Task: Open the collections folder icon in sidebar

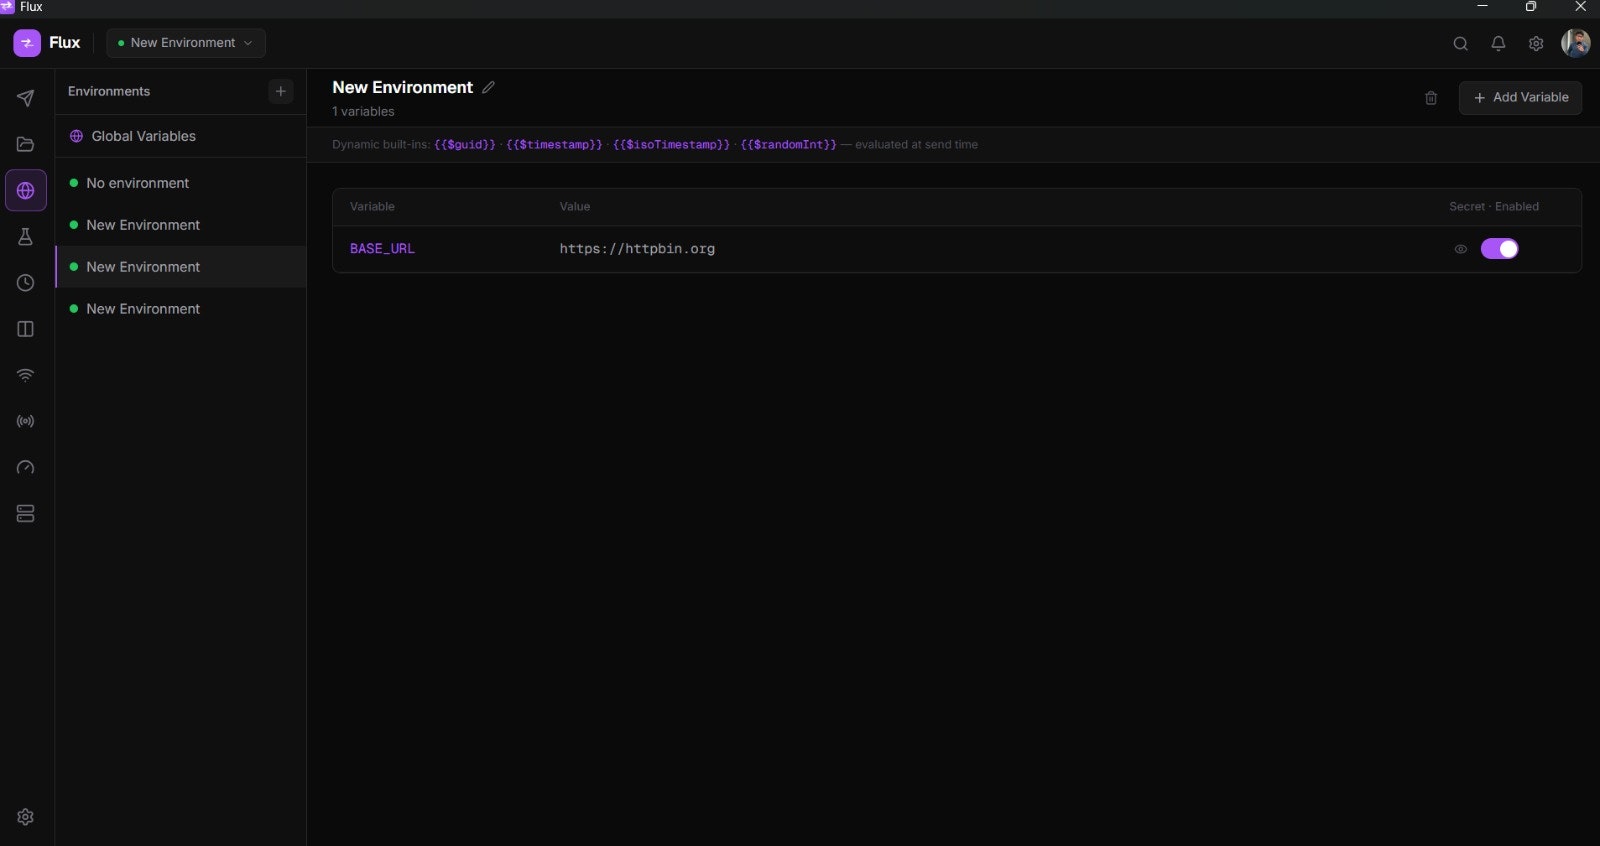Action: 26,144
